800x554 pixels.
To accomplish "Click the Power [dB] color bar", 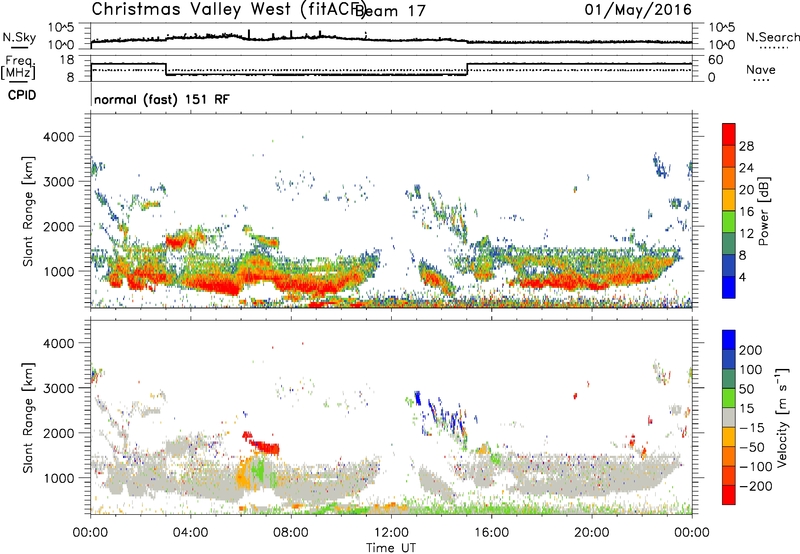I will pyautogui.click(x=729, y=210).
